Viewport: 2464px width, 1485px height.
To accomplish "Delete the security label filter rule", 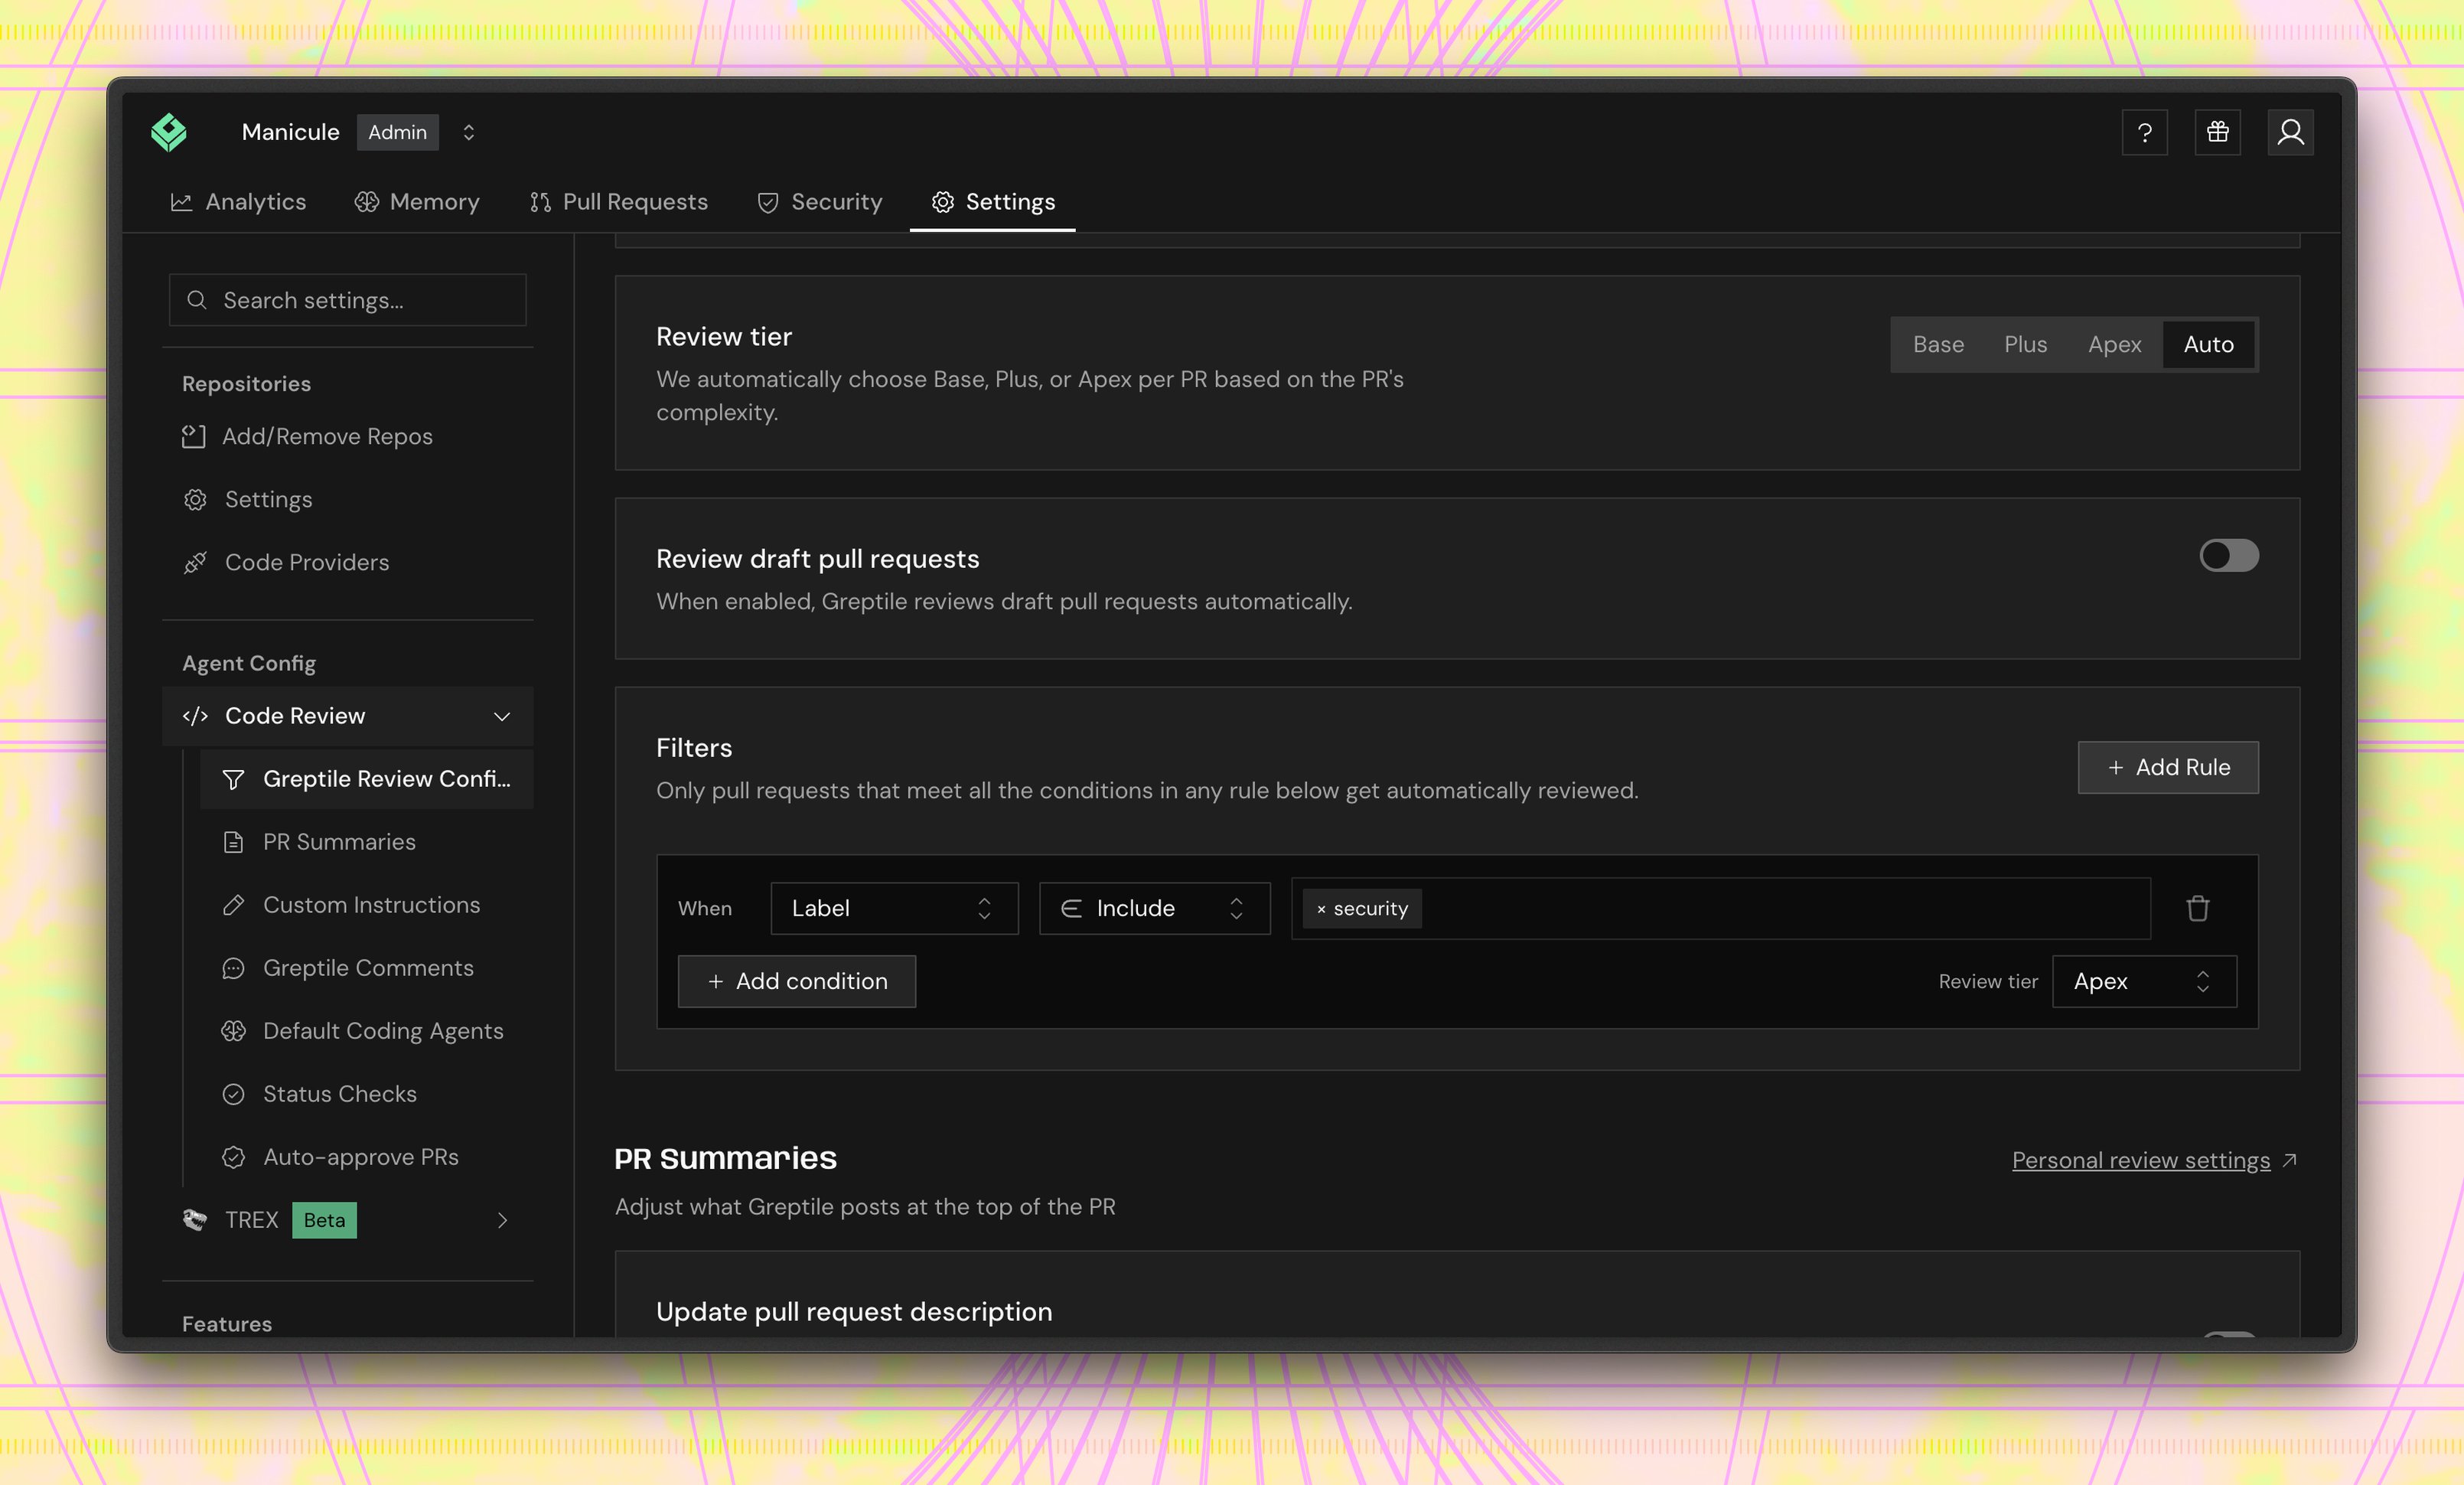I will pos(2197,908).
